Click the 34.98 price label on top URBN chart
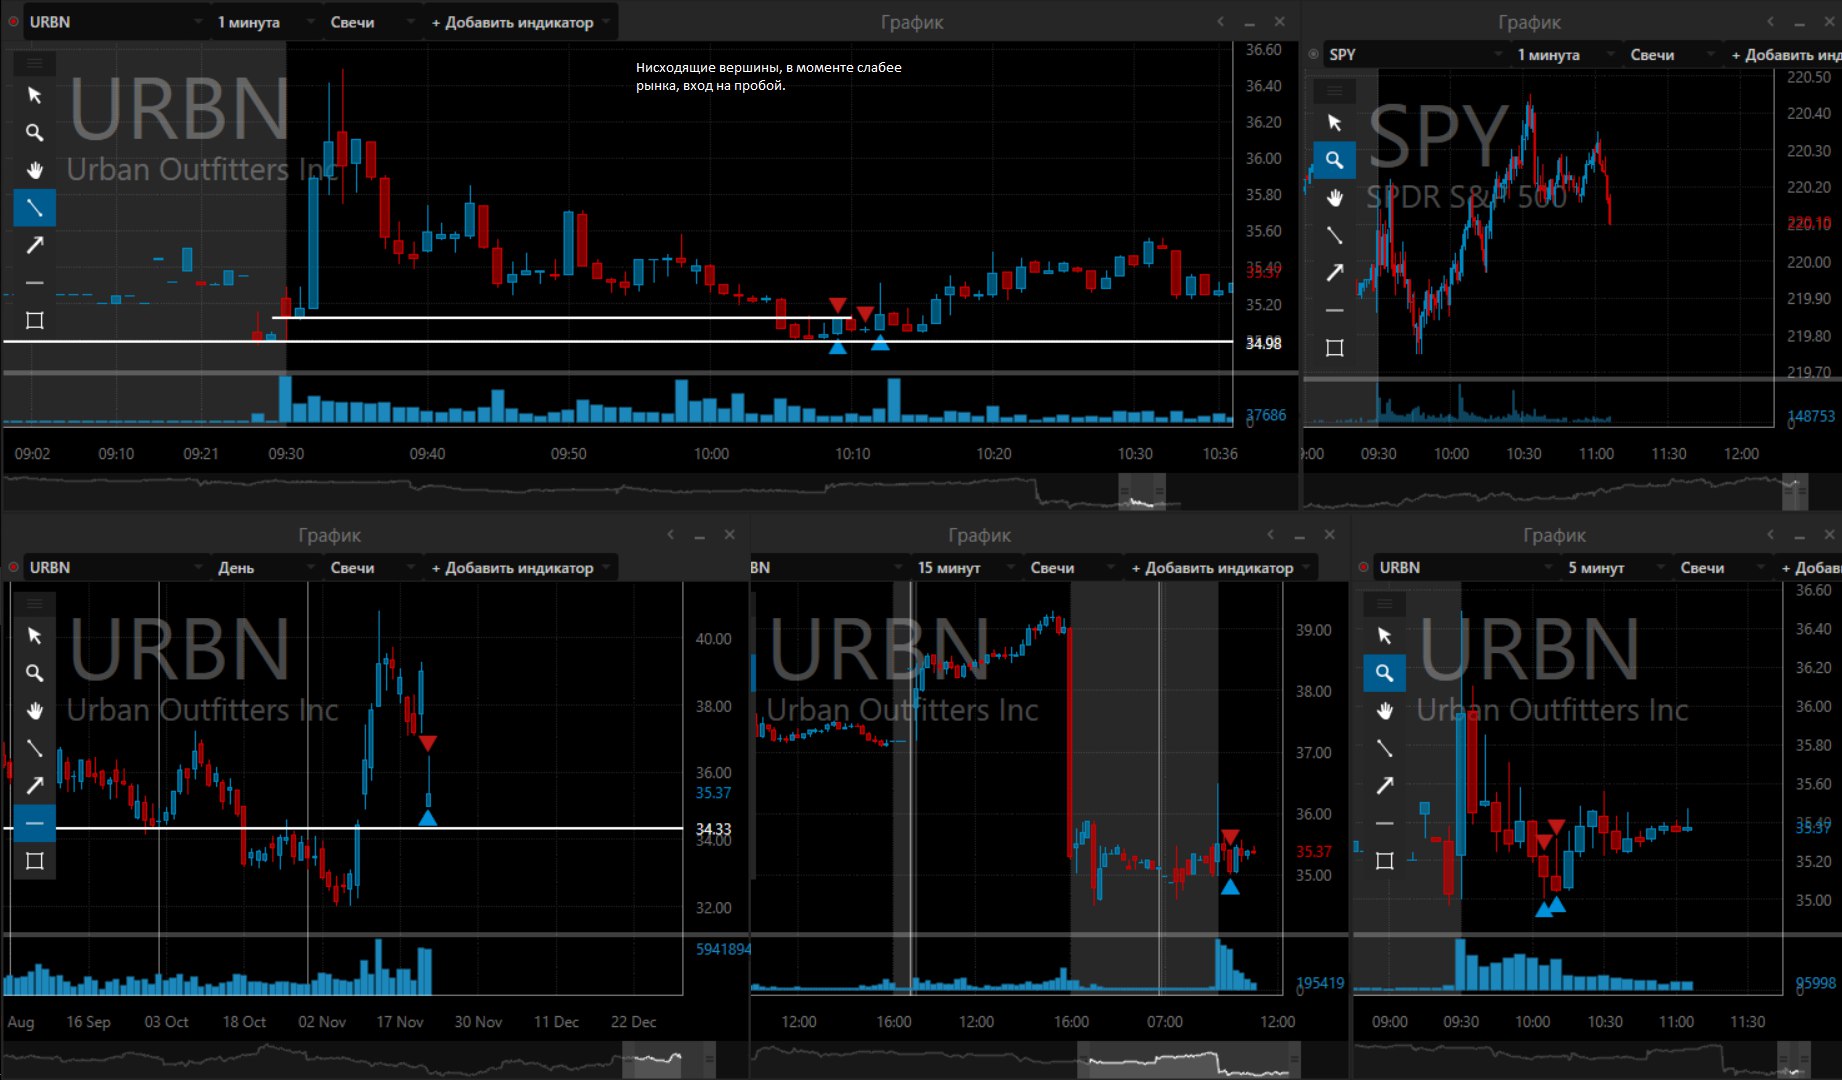 [x=1263, y=343]
